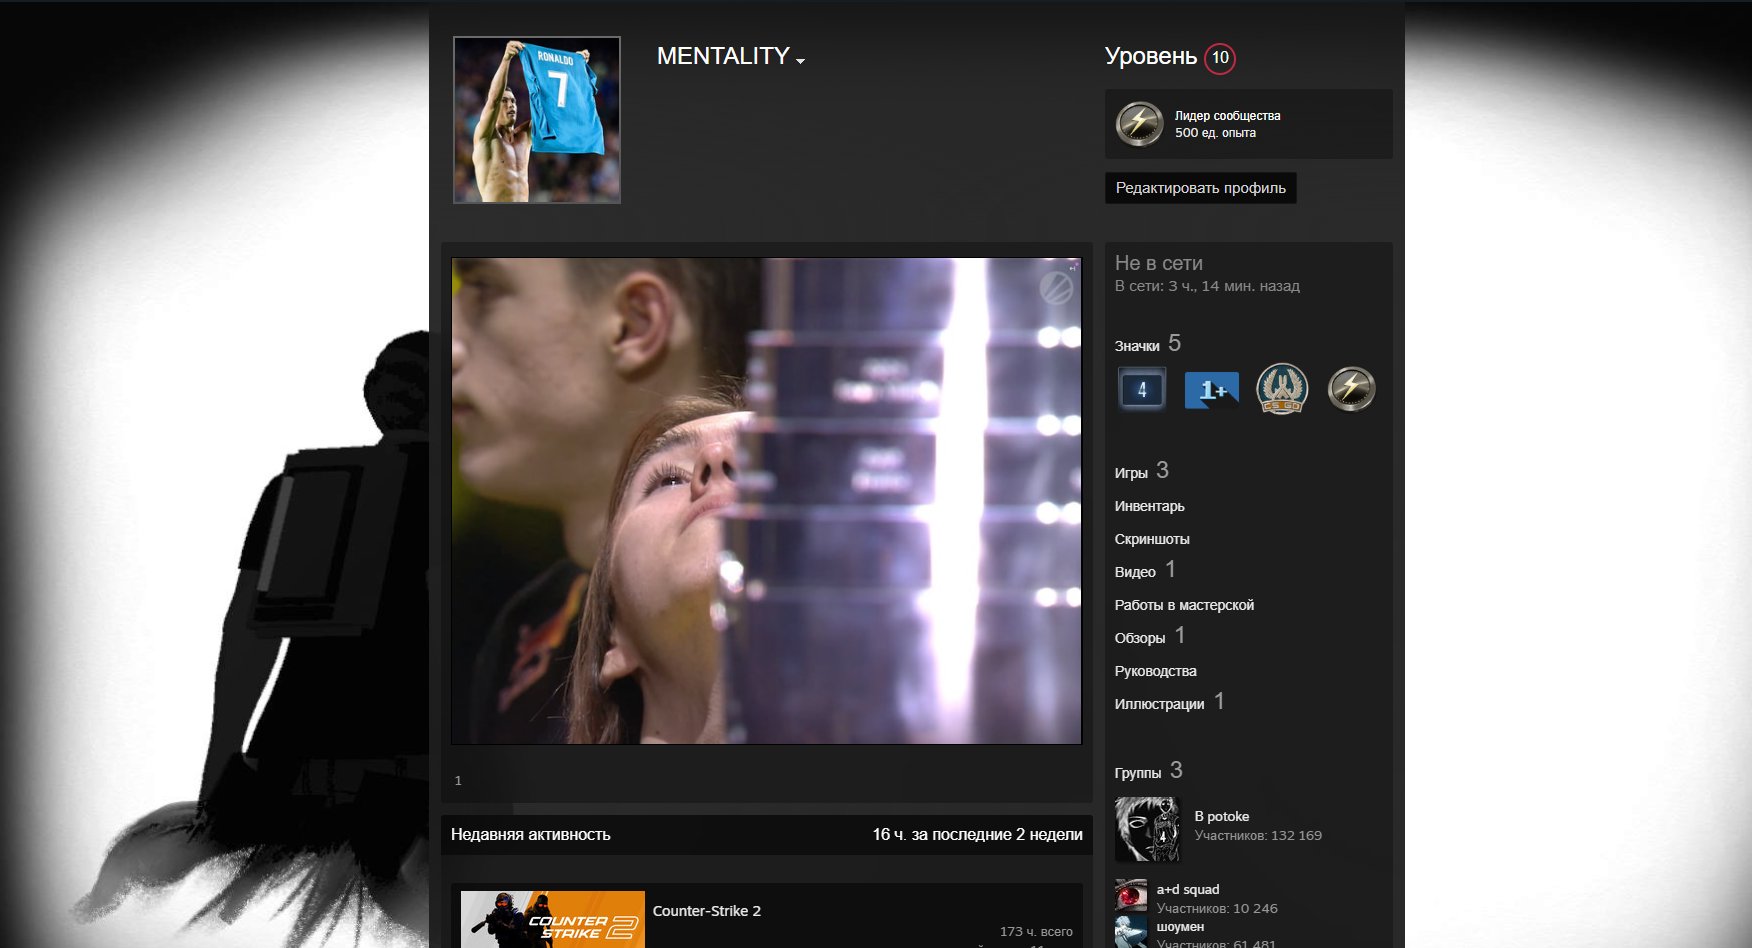Open the Группы groups heading
This screenshot has height=948, width=1752.
(x=1138, y=773)
